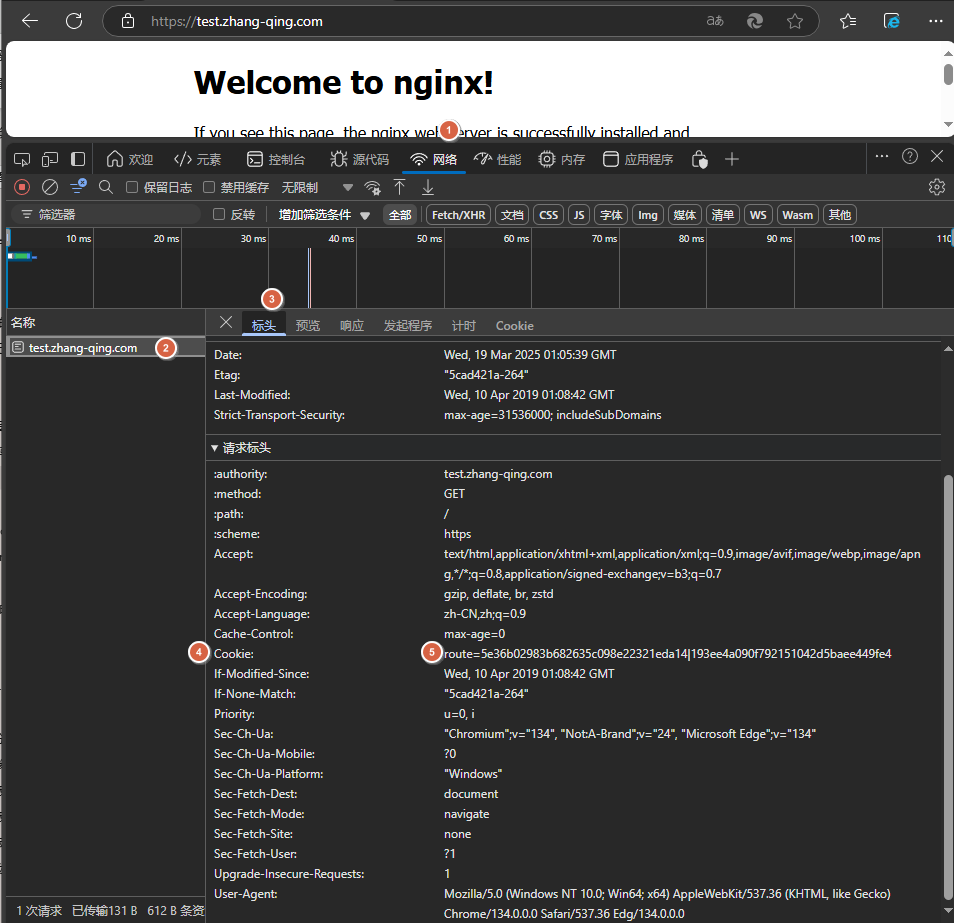Open DevTools customize ellipsis menu
The image size is (954, 923).
click(x=882, y=156)
